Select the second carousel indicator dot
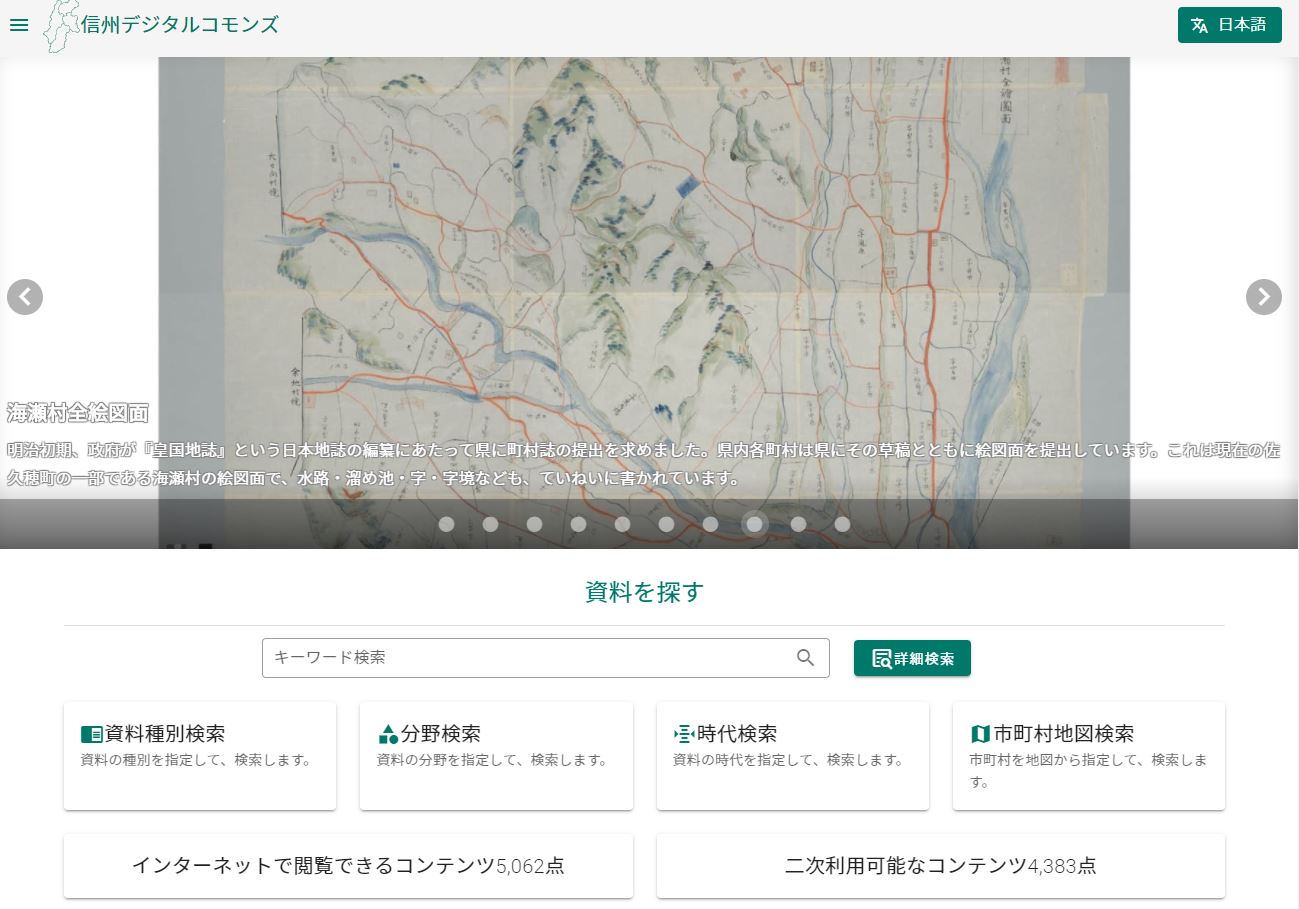Viewport: 1299px width, 909px height. coord(490,524)
